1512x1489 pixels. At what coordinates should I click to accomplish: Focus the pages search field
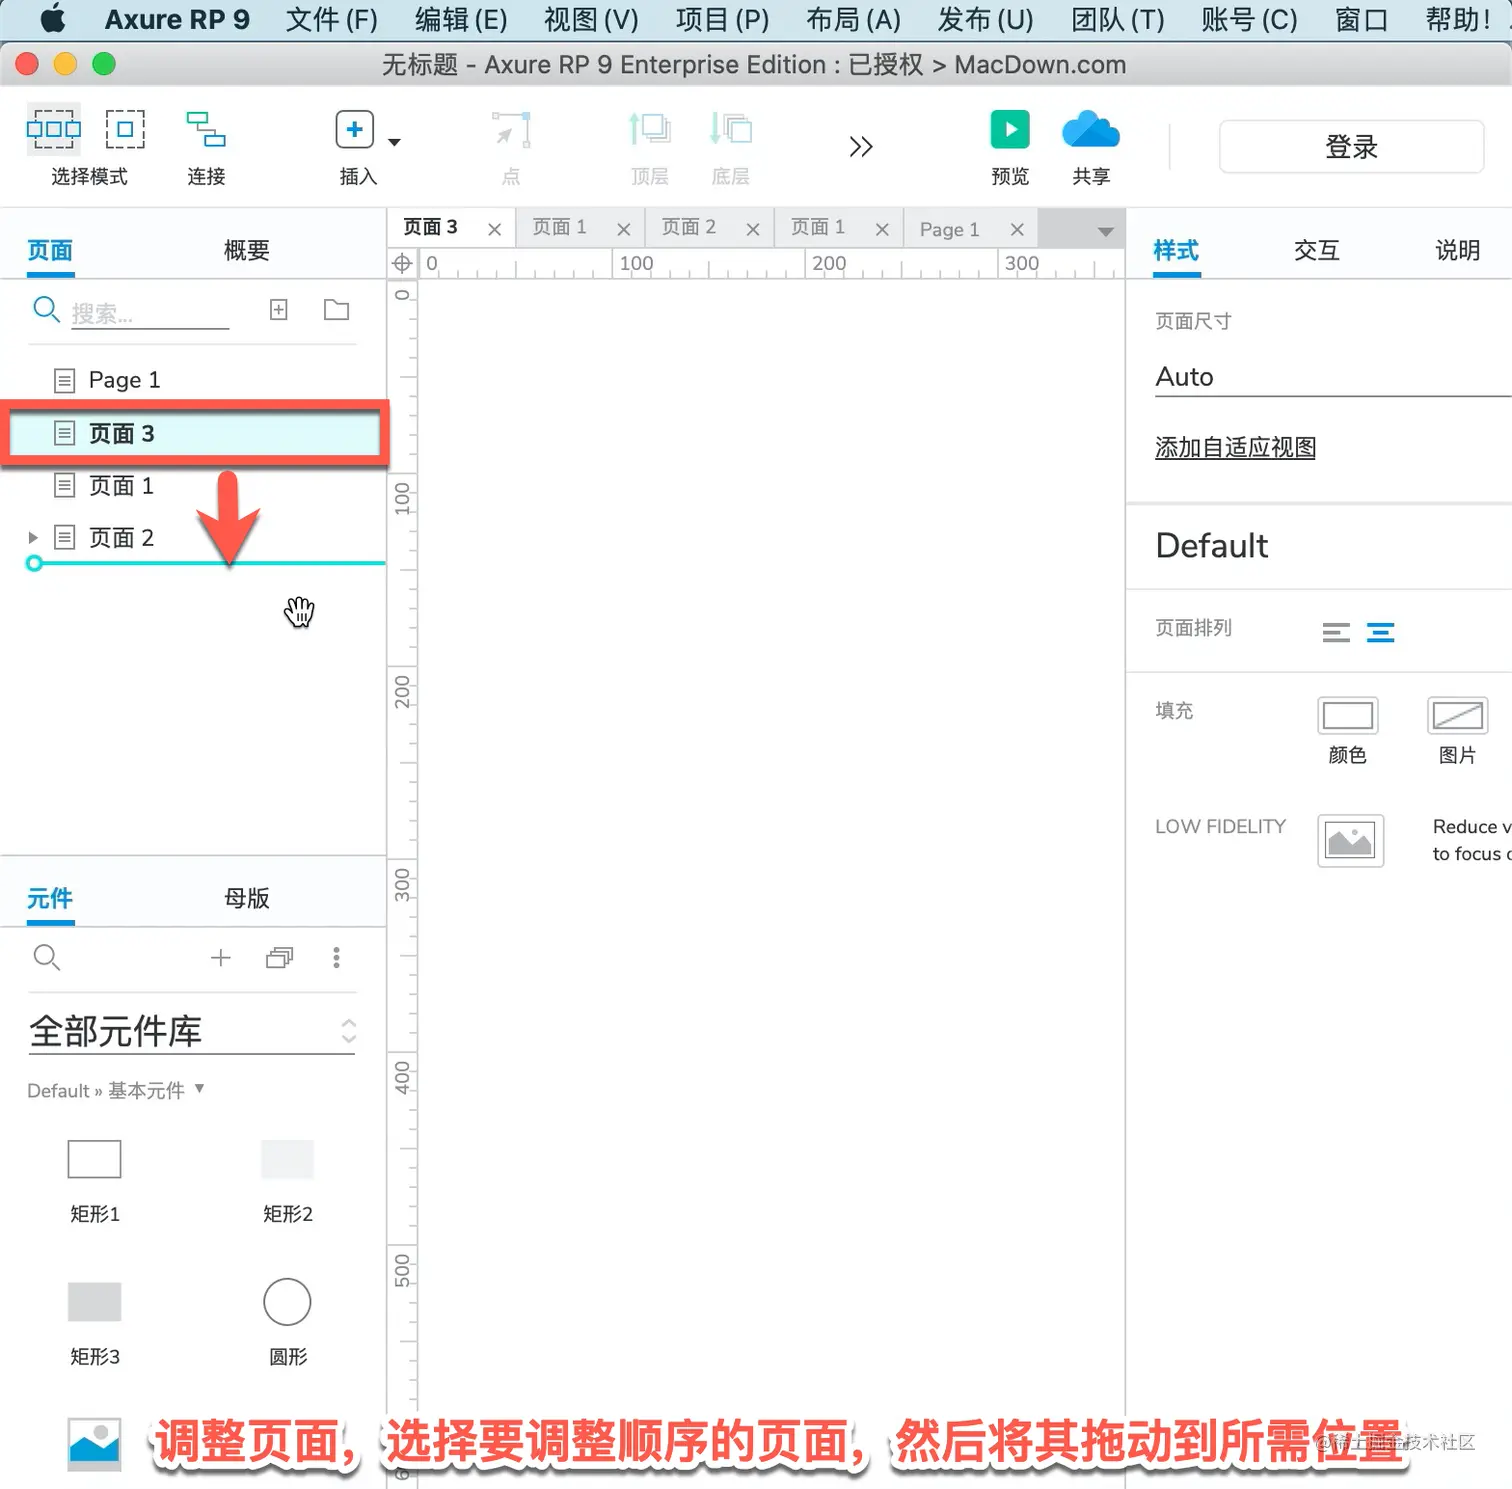point(150,313)
